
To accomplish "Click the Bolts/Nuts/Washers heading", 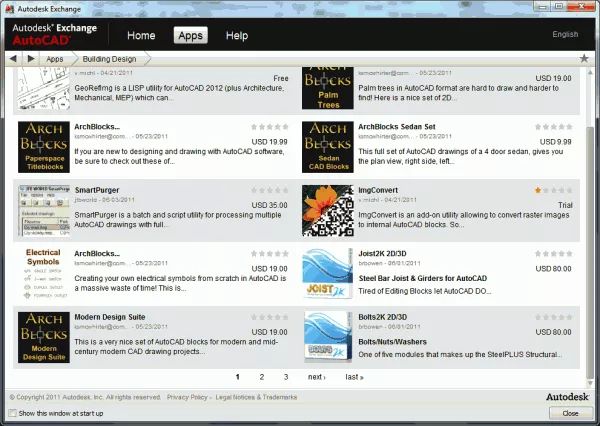I will pyautogui.click(x=392, y=342).
